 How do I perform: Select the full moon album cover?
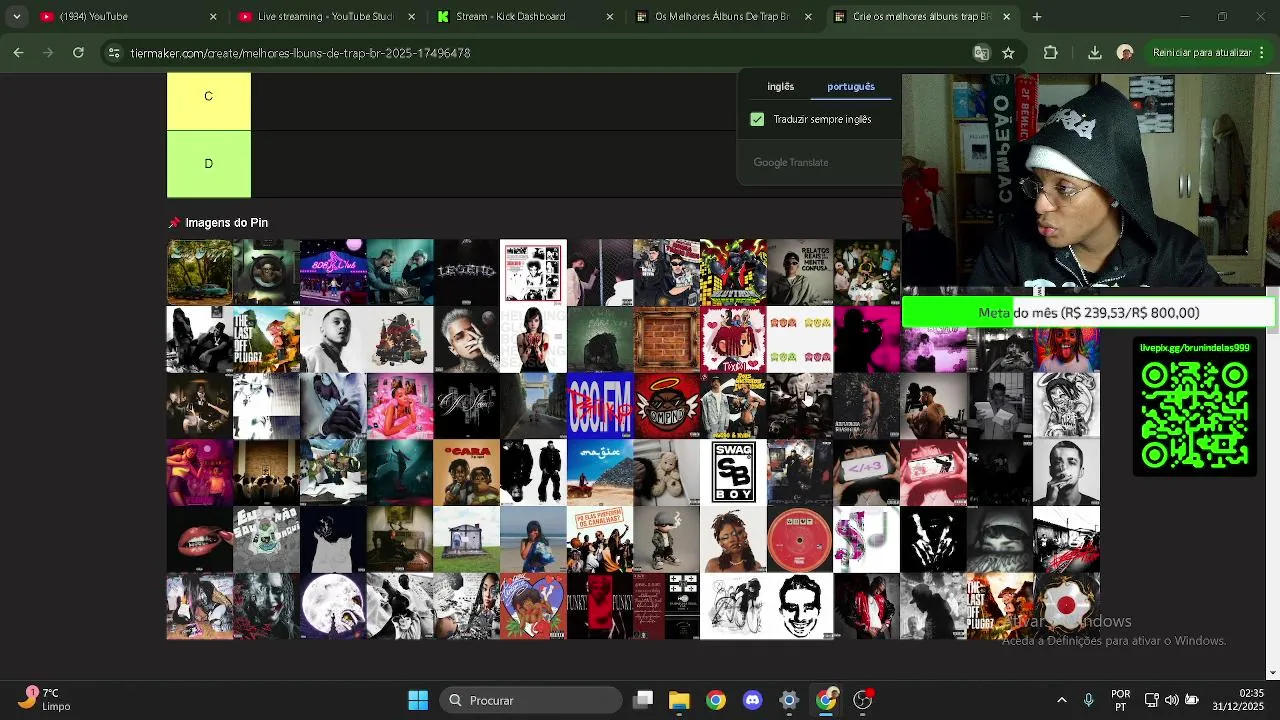pos(333,606)
